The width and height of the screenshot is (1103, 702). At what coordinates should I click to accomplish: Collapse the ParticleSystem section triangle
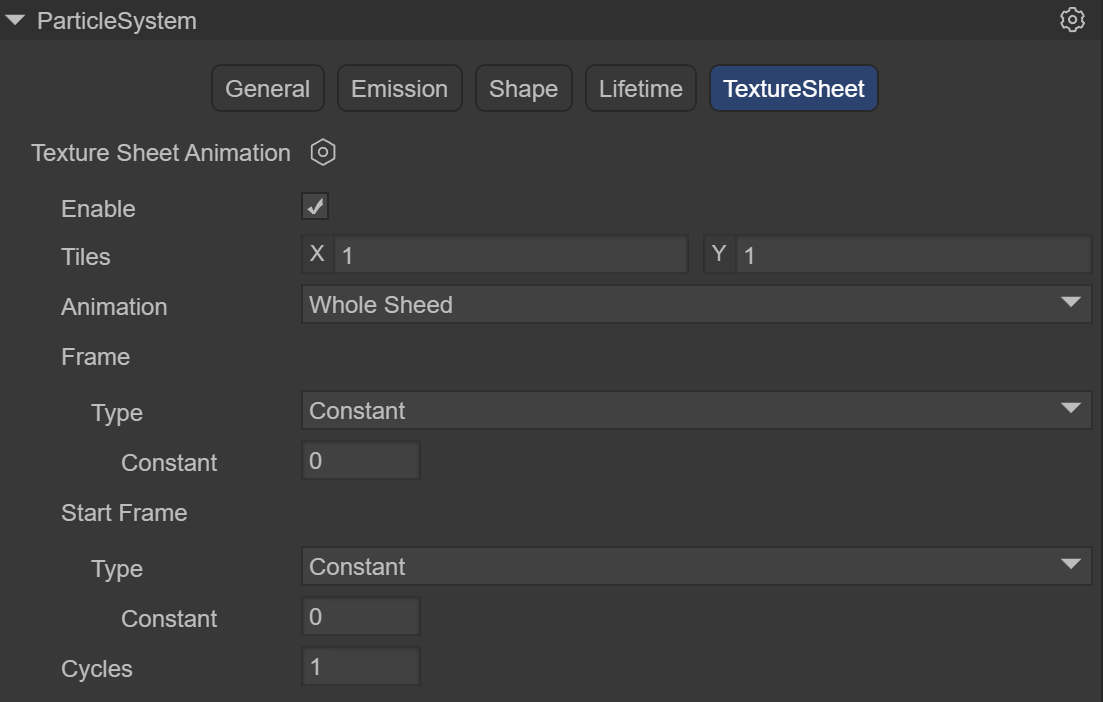click(x=15, y=20)
